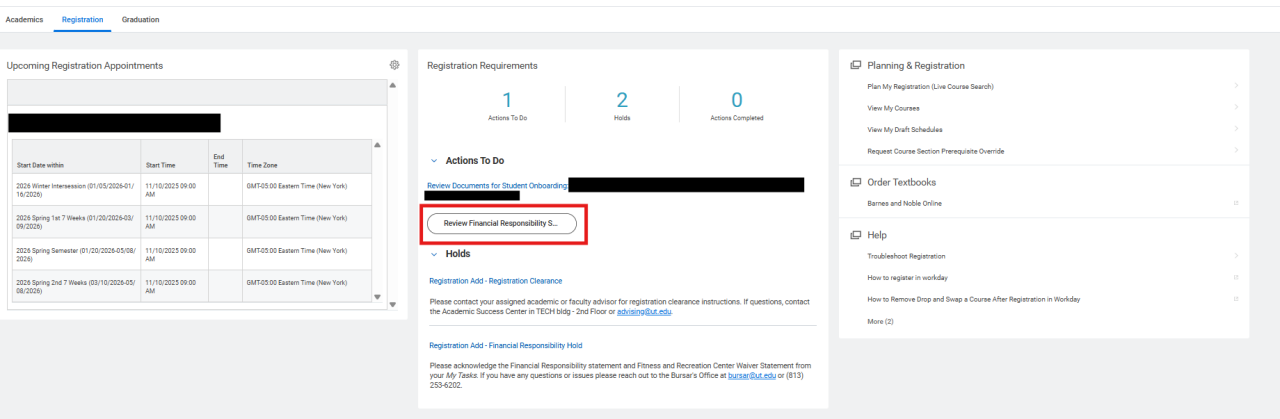The width and height of the screenshot is (1280, 419).
Task: Expand More (2) under Help
Action: (880, 321)
